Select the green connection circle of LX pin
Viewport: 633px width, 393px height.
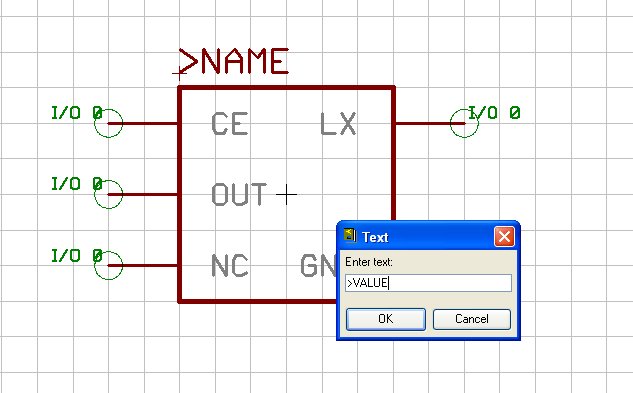464,123
